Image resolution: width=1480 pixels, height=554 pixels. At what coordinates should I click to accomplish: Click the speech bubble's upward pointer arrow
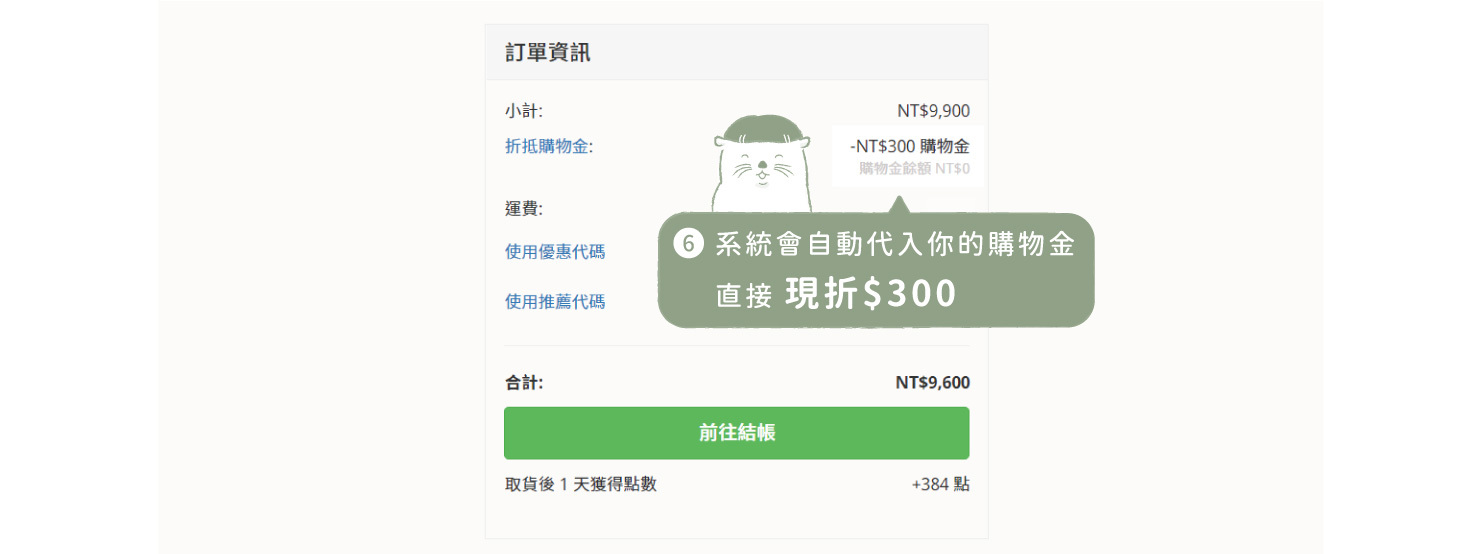coord(899,206)
